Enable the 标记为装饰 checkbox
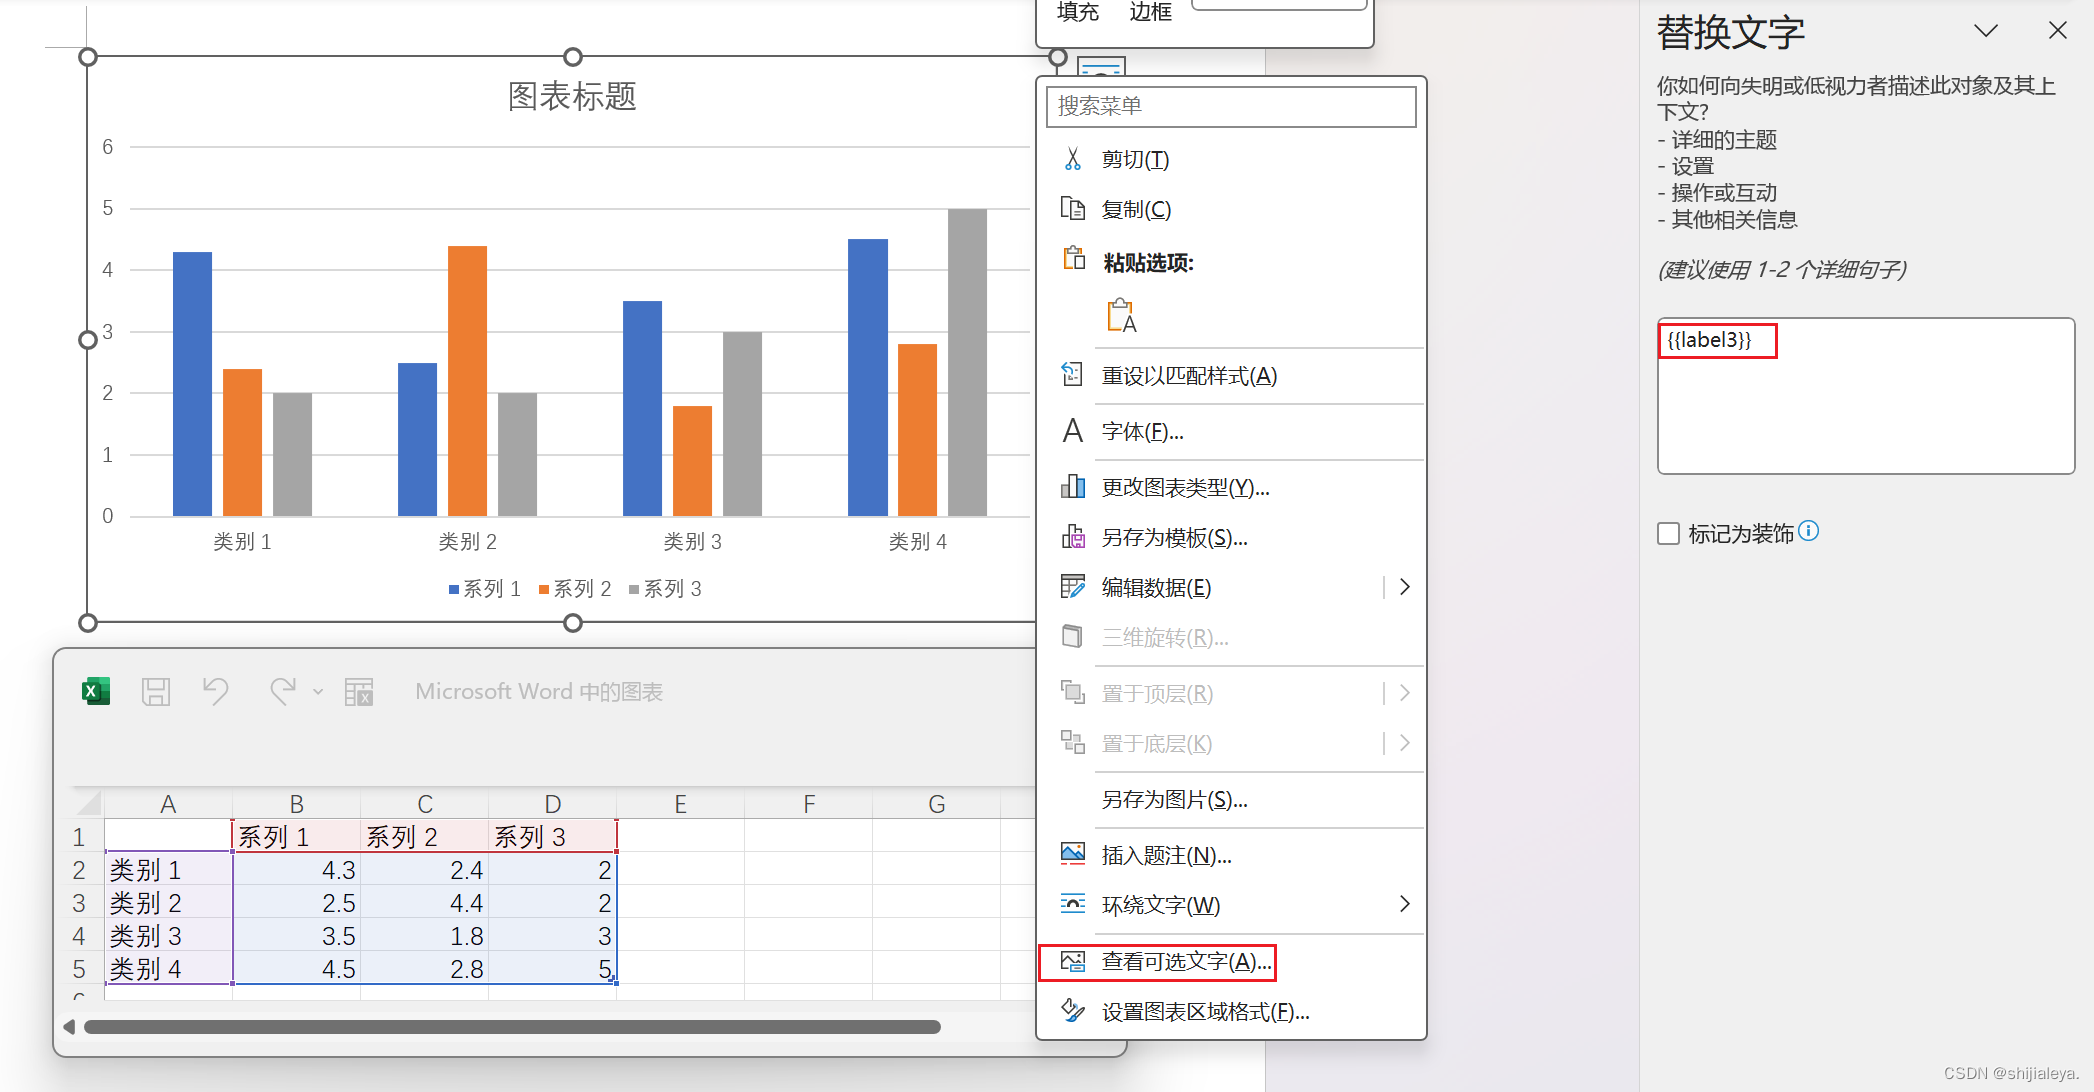 click(x=1668, y=534)
